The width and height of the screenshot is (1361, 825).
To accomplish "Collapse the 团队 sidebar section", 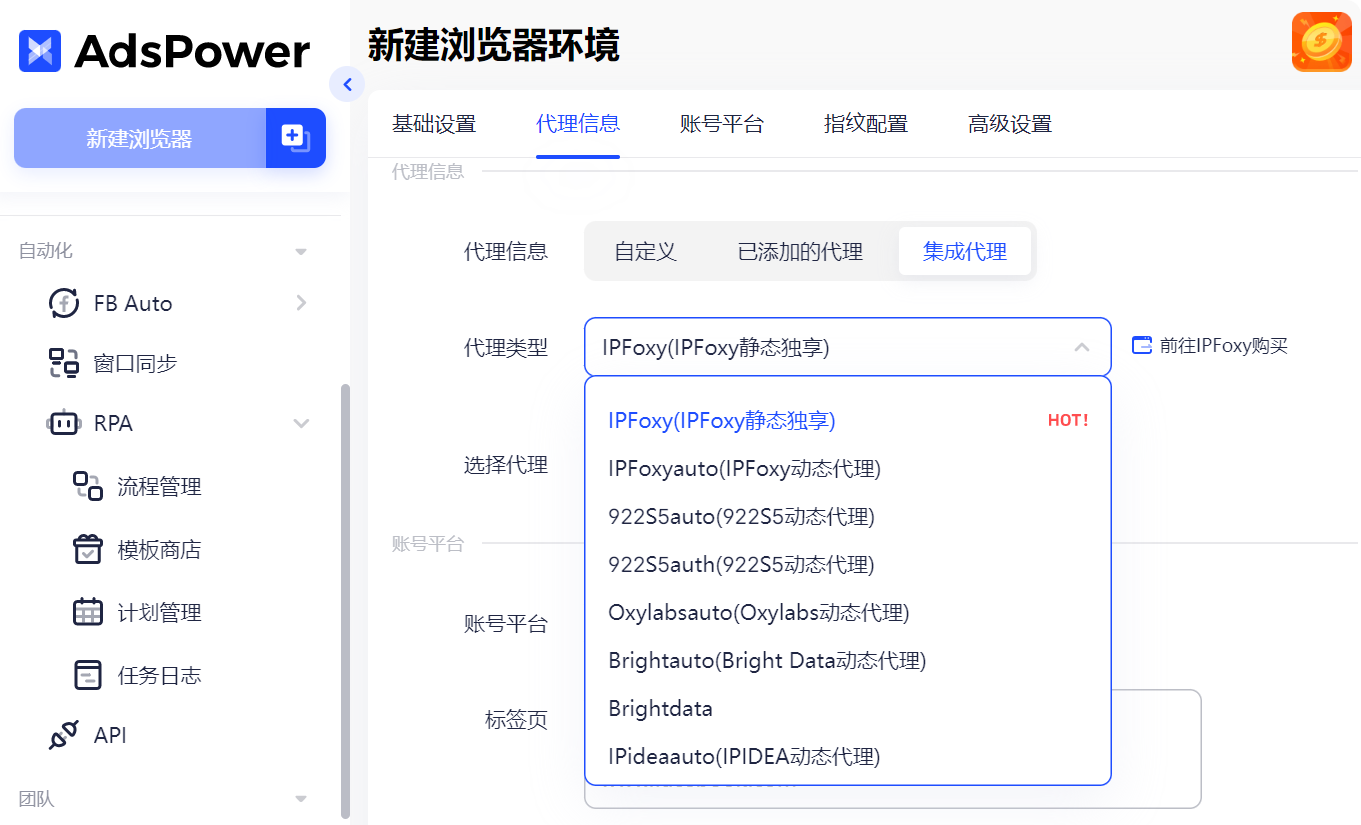I will [301, 799].
